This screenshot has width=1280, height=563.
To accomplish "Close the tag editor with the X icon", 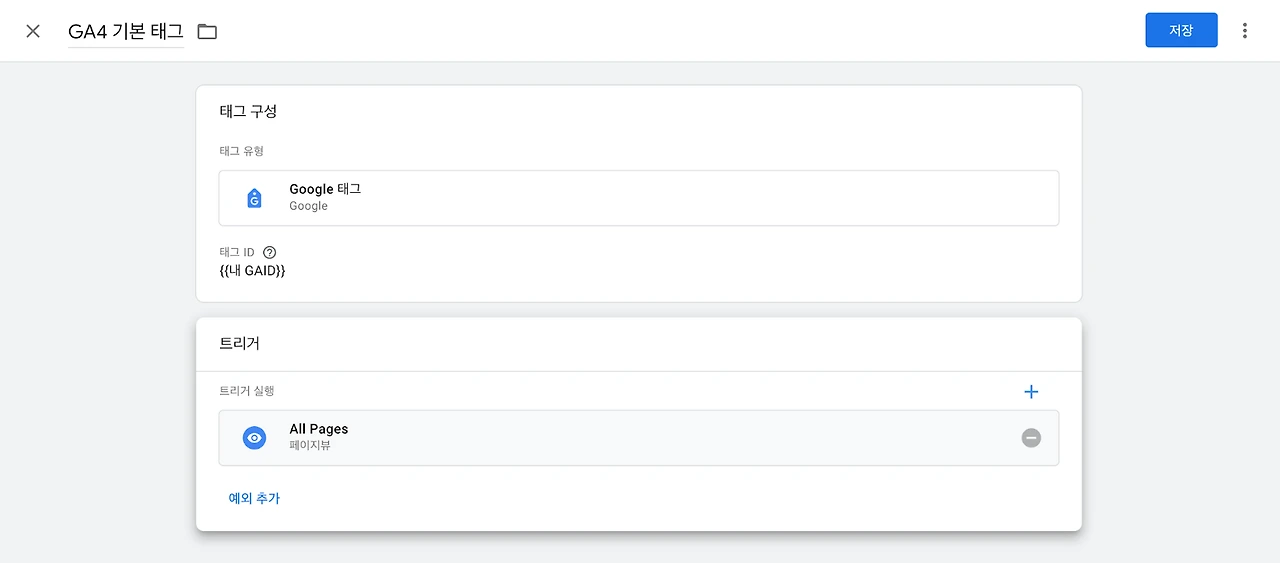I will click(33, 31).
